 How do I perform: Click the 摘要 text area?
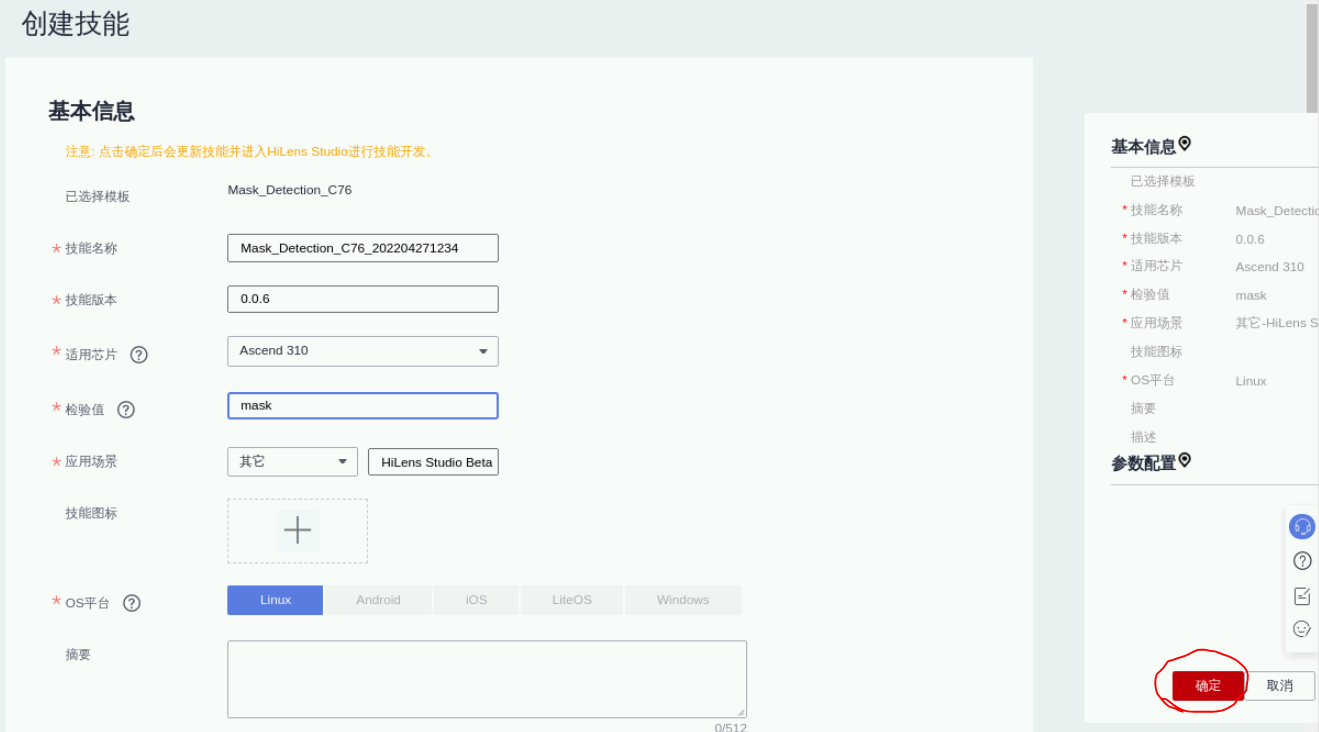(486, 679)
